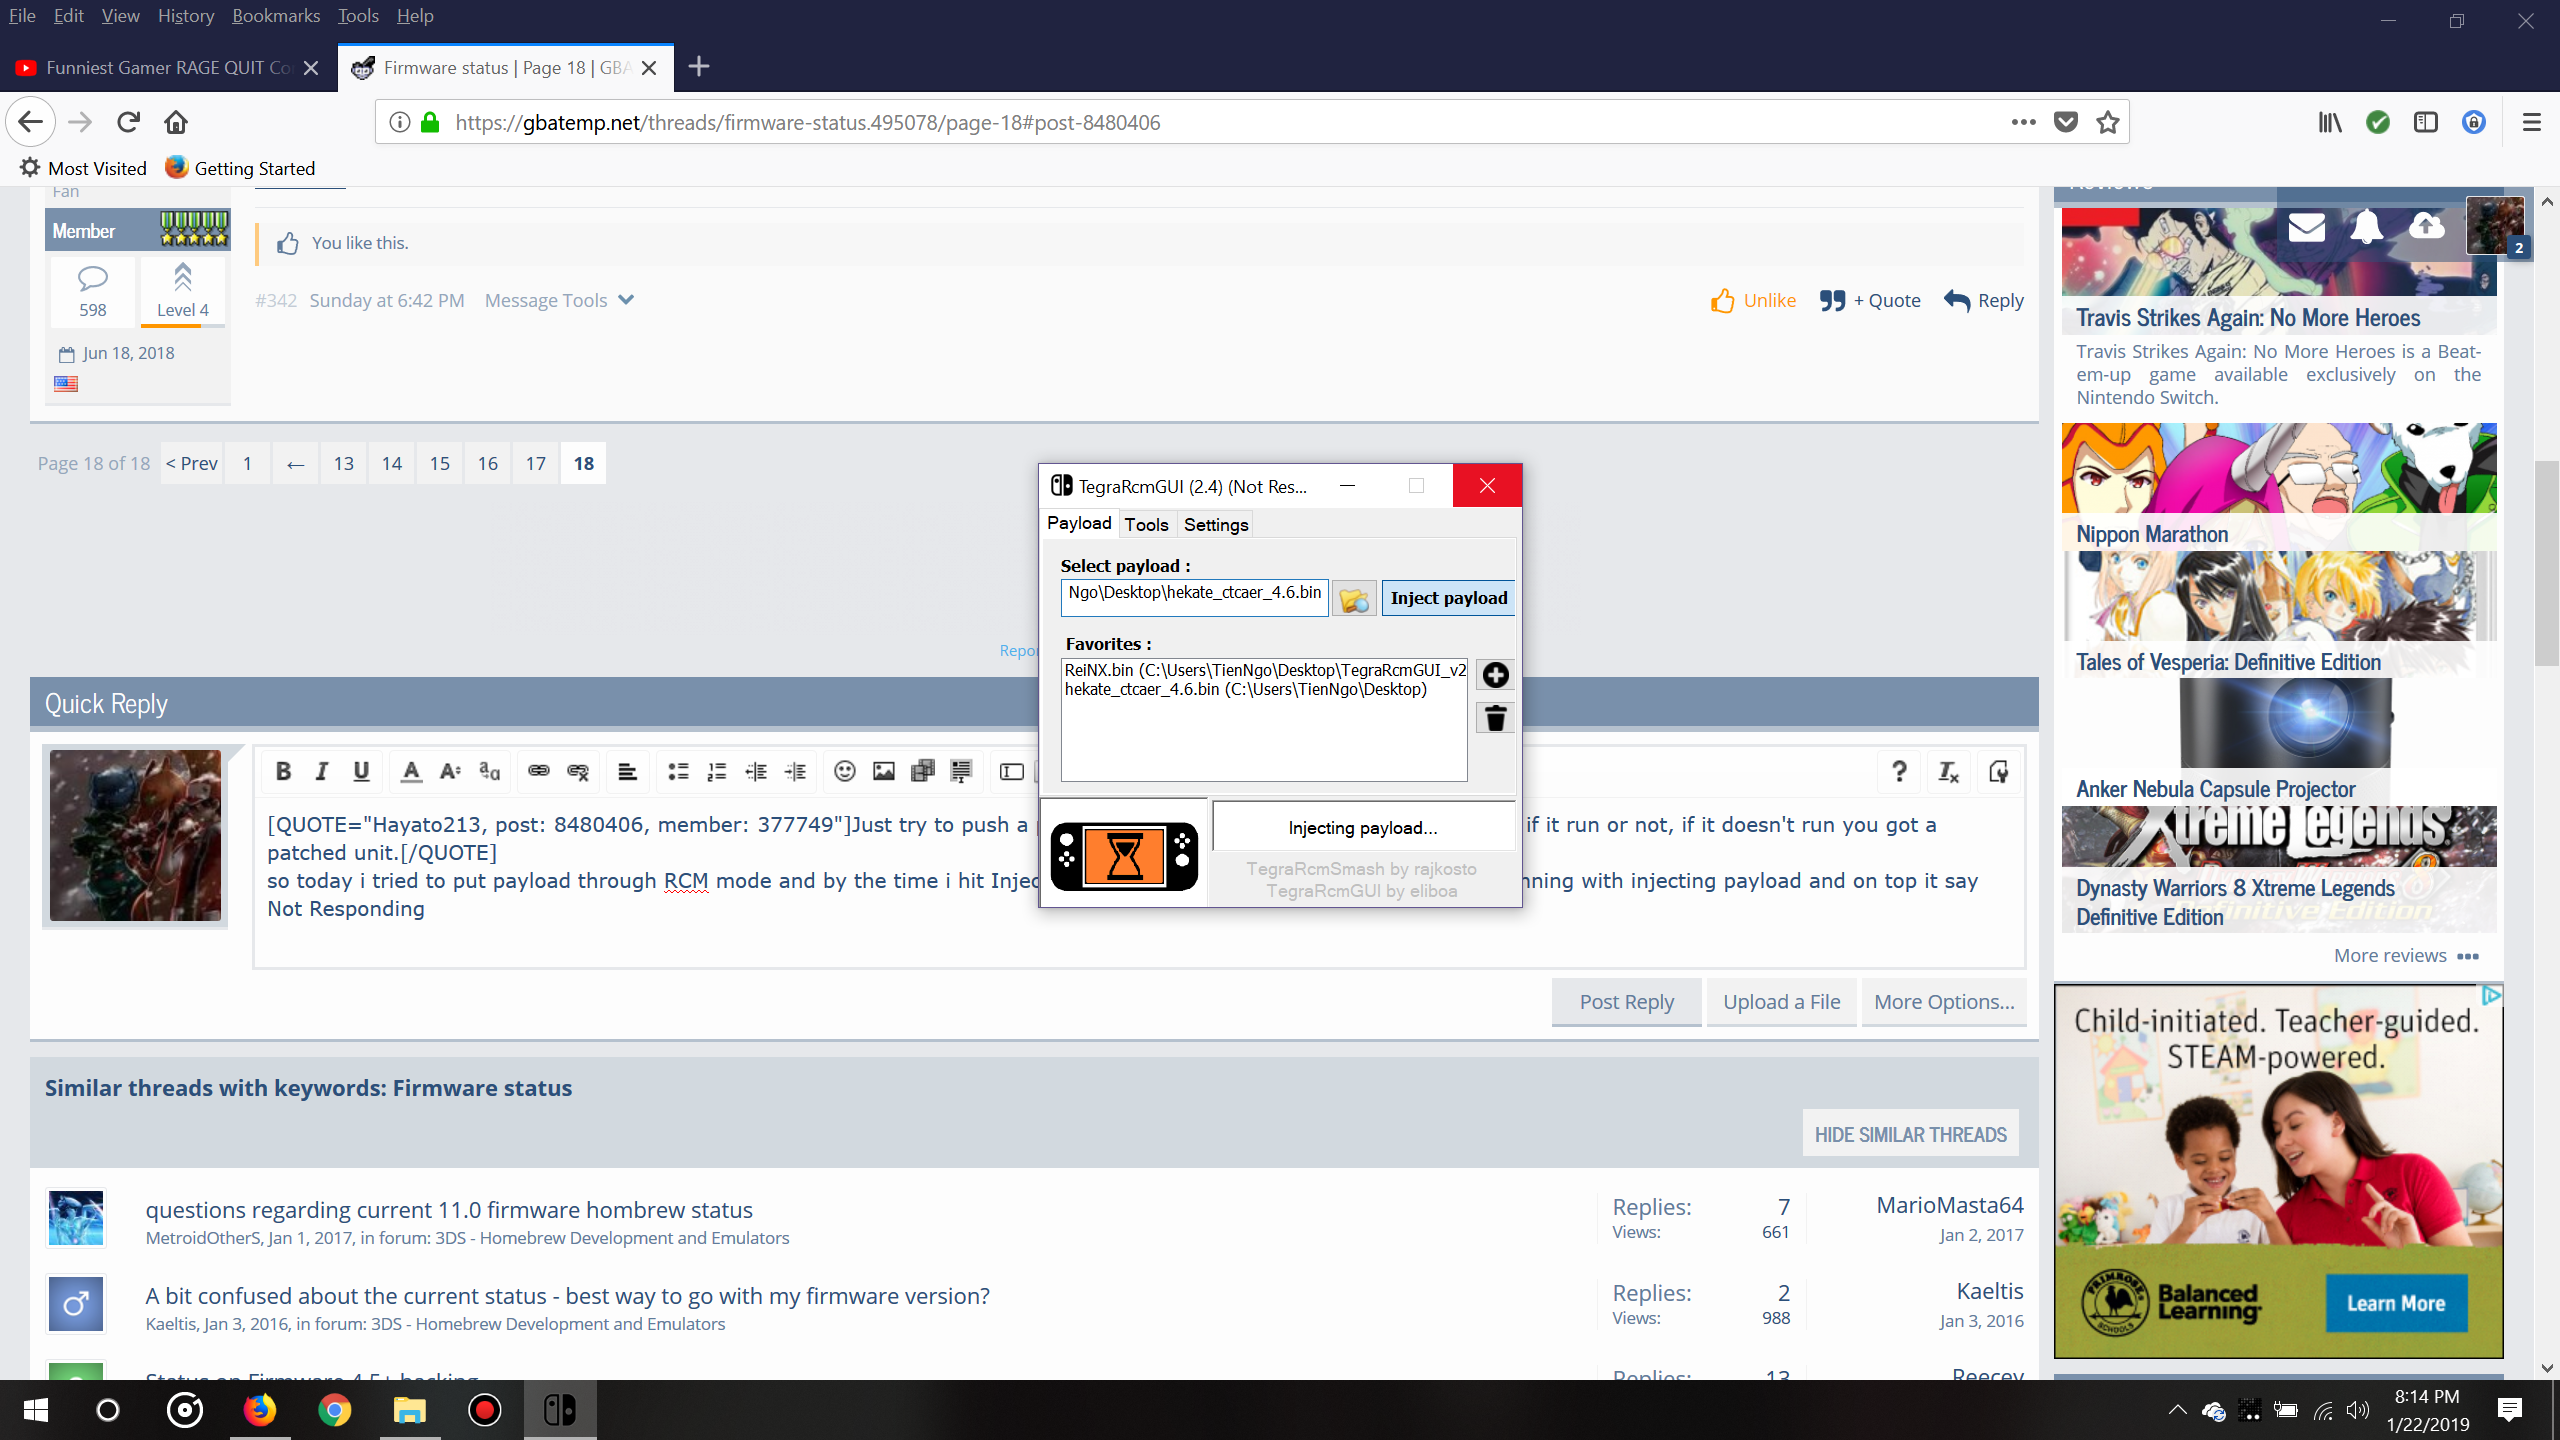Switch to TegraRcmGUI Settings tab
Screen dimensions: 2560x1440
1216,524
